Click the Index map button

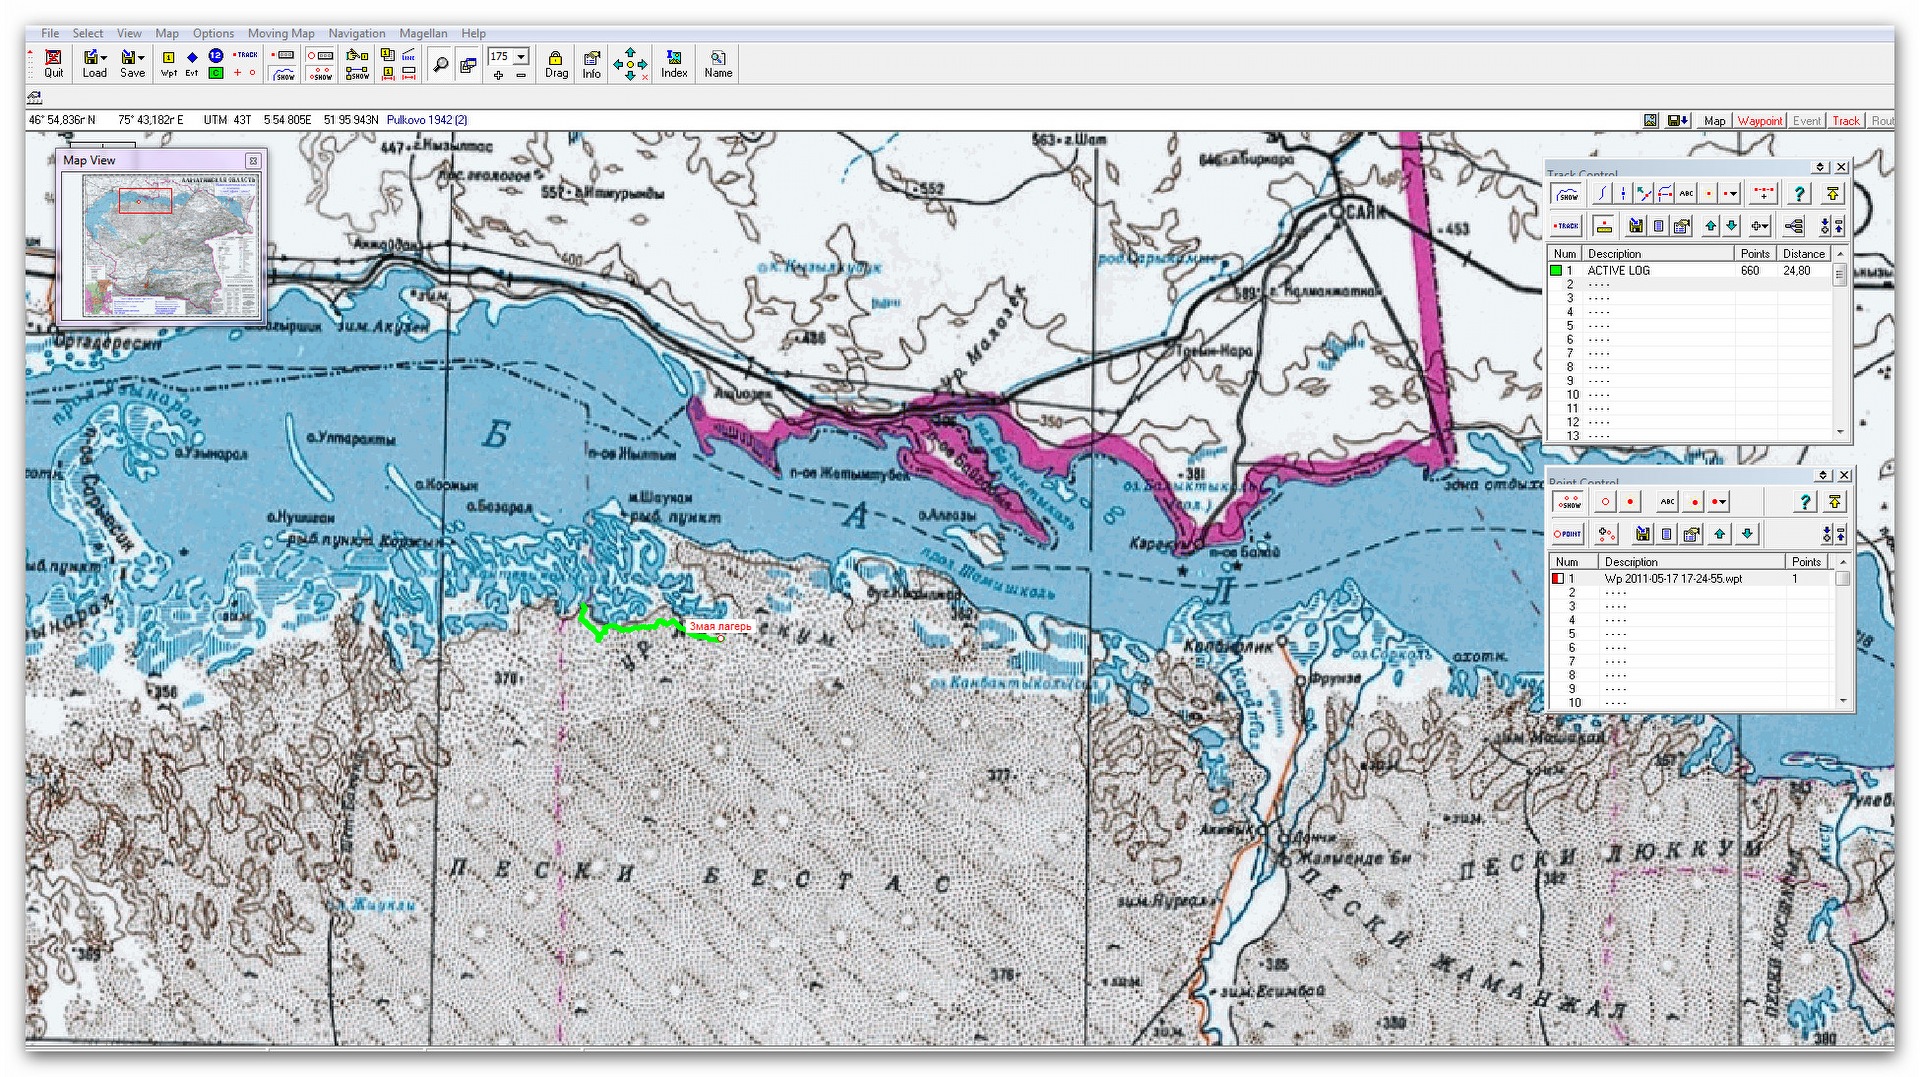tap(674, 64)
